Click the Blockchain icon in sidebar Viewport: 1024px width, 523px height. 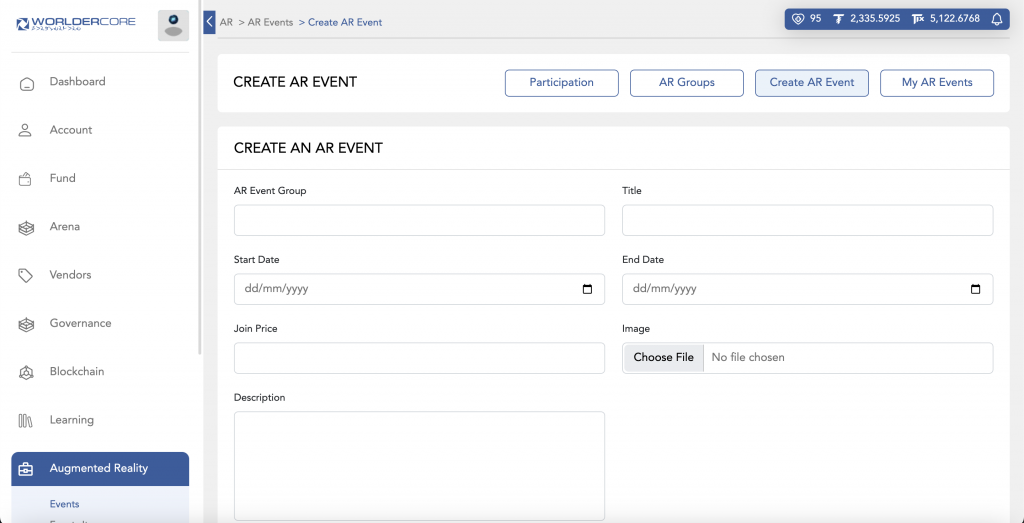pos(25,372)
